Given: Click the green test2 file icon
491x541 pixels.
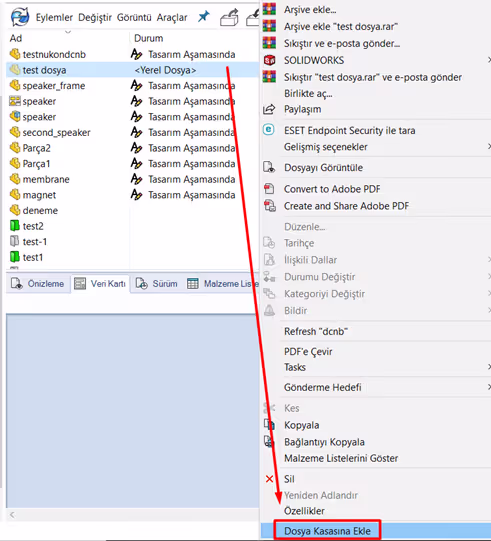Looking at the screenshot, I should [15, 226].
